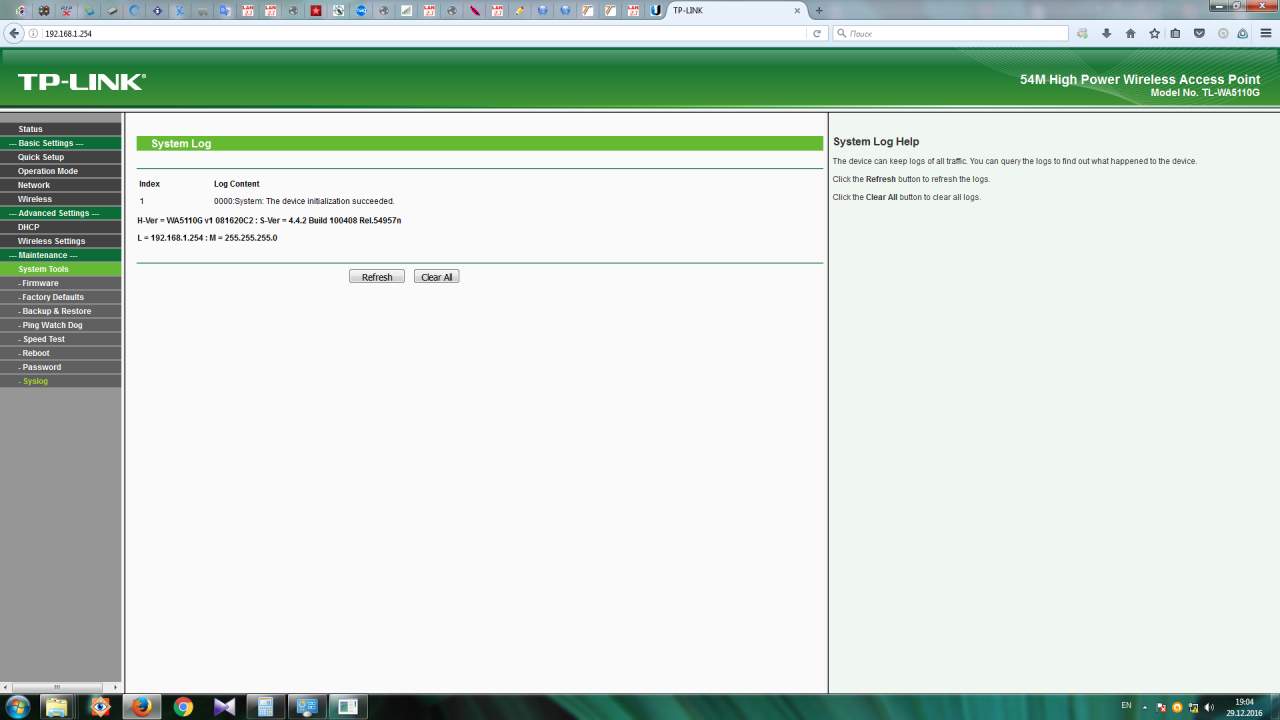The image size is (1280, 720).
Task: Click the browser search field
Action: coord(950,33)
